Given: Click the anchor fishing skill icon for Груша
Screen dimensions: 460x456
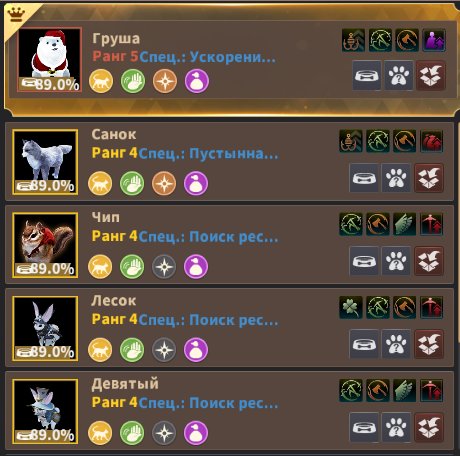Looking at the screenshot, I should pos(353,40).
